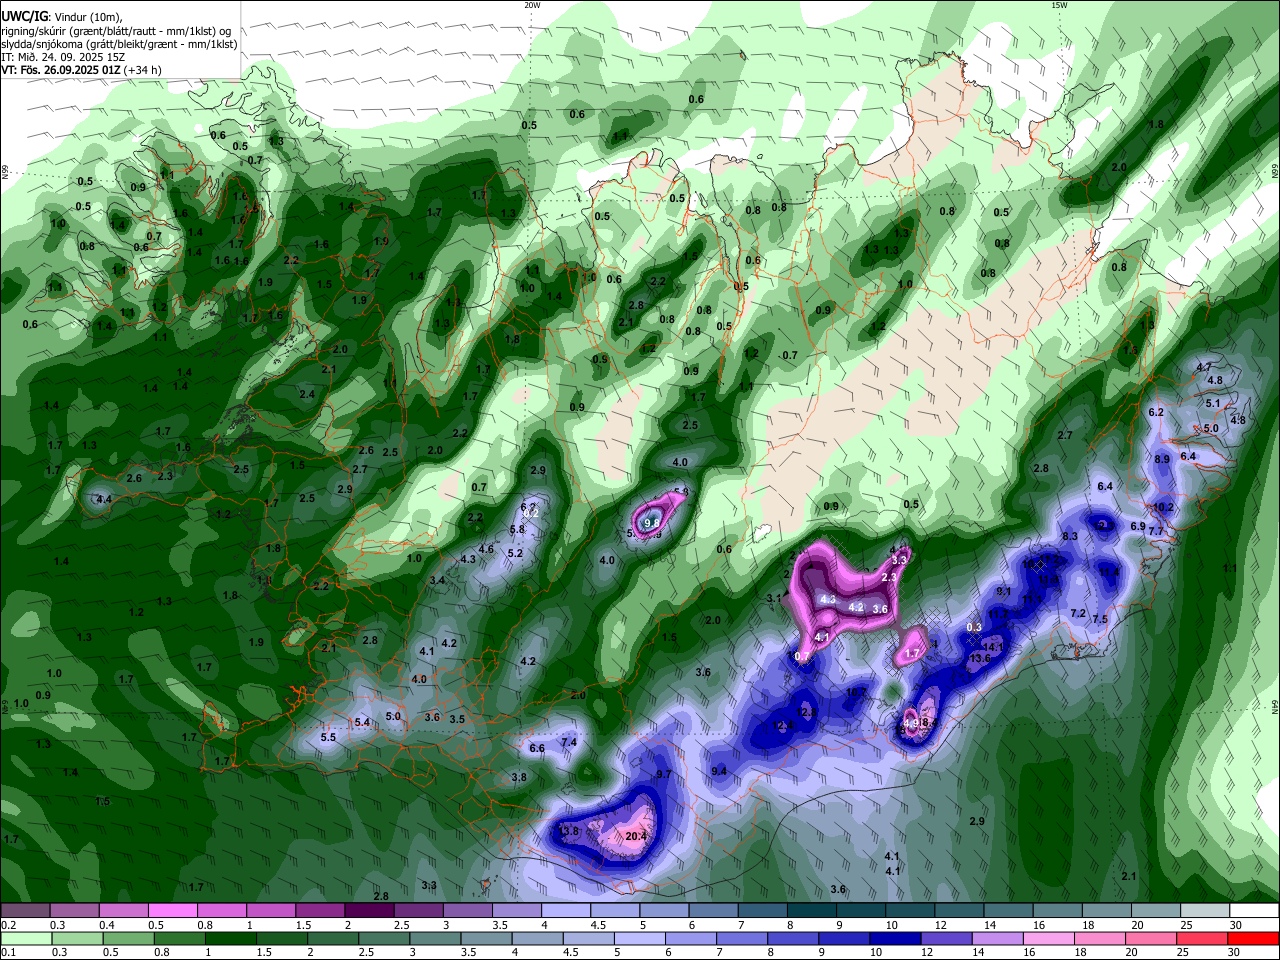Click the 5.8 precipitation value on the map
Screen dimensions: 1280x960
tap(517, 530)
